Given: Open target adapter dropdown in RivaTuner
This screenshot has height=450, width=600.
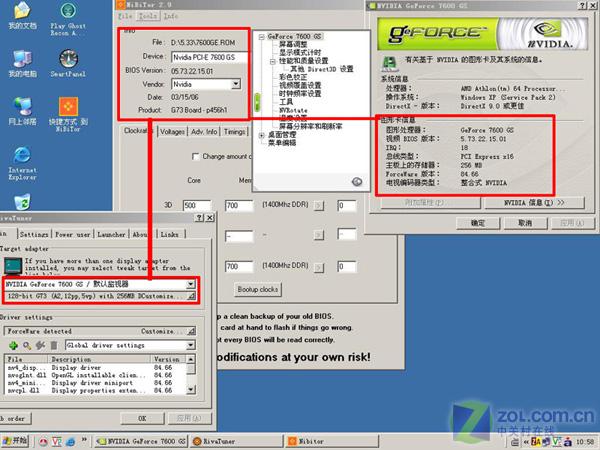Looking at the screenshot, I should 190,284.
